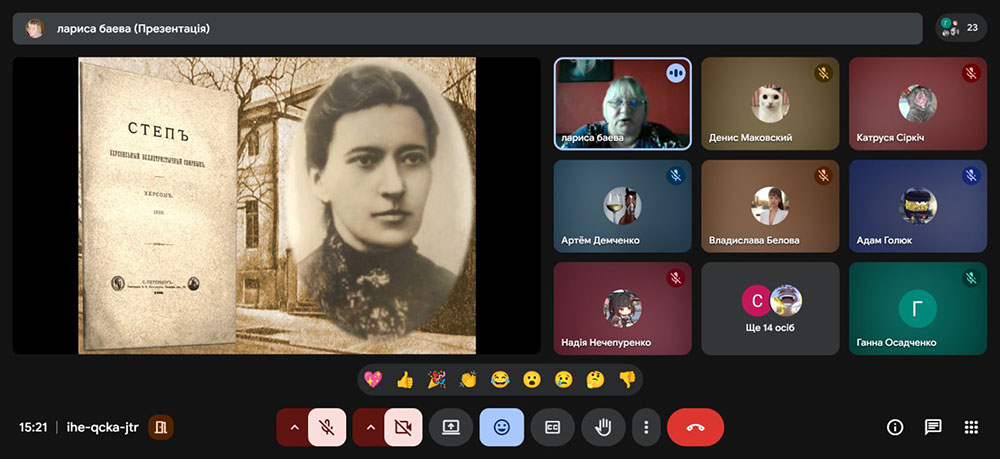Close the emoji reactions bar
The height and width of the screenshot is (459, 1000).
(x=502, y=427)
